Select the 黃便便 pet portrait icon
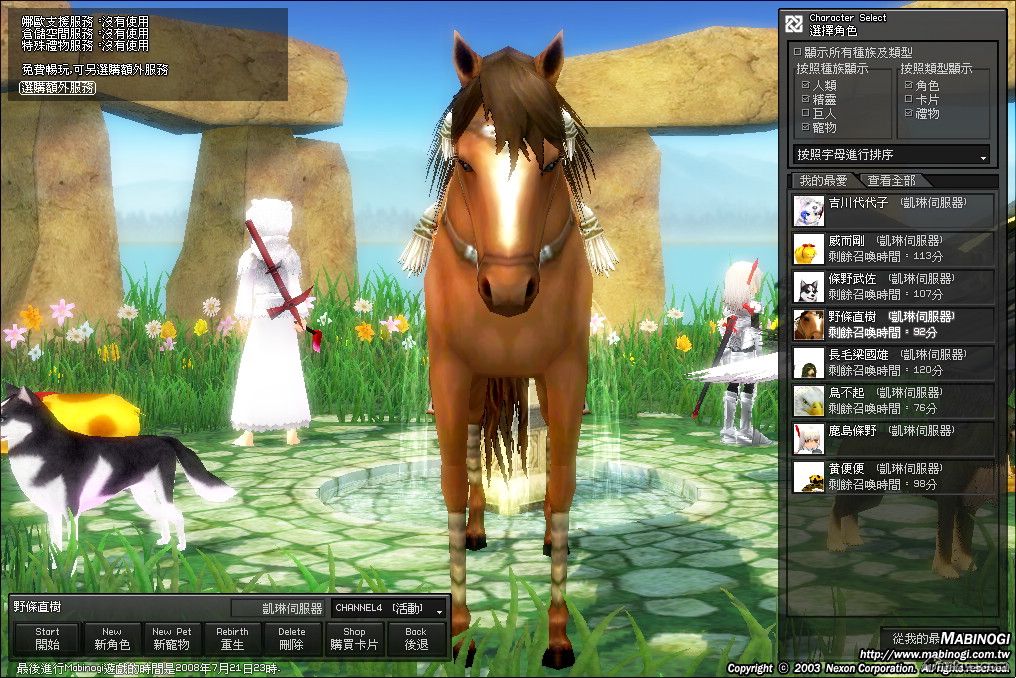This screenshot has width=1016, height=678. (x=809, y=477)
